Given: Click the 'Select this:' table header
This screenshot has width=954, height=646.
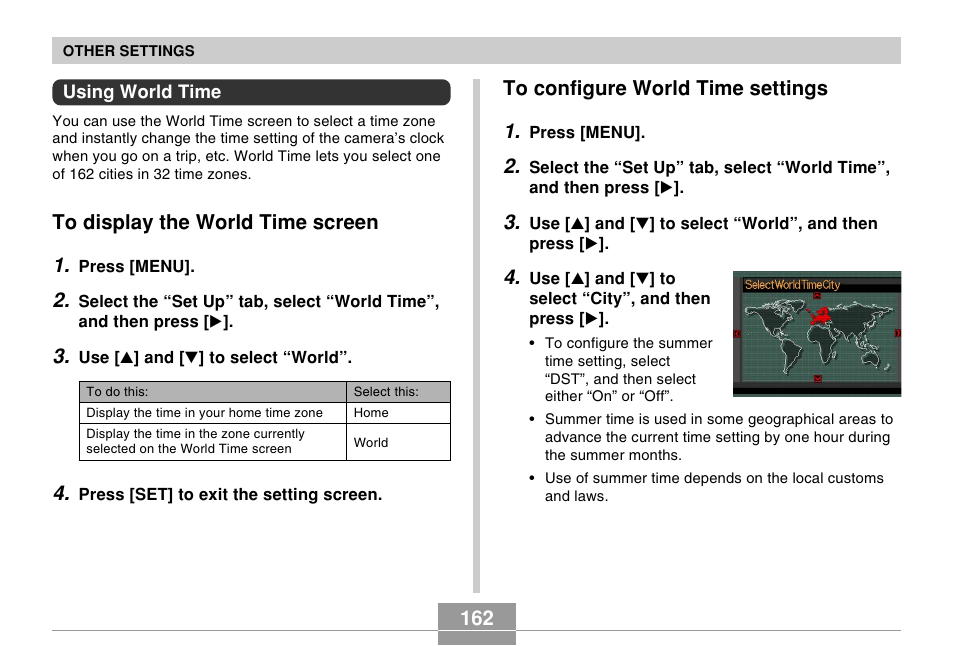Looking at the screenshot, I should (399, 392).
